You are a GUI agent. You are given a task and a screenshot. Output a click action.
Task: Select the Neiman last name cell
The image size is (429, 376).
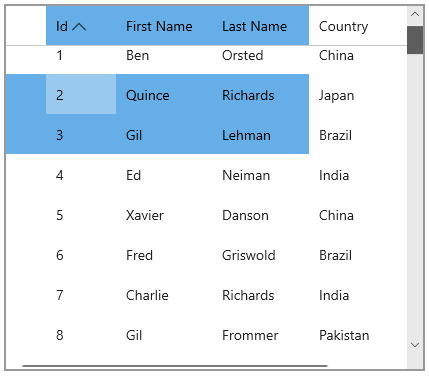(x=261, y=174)
